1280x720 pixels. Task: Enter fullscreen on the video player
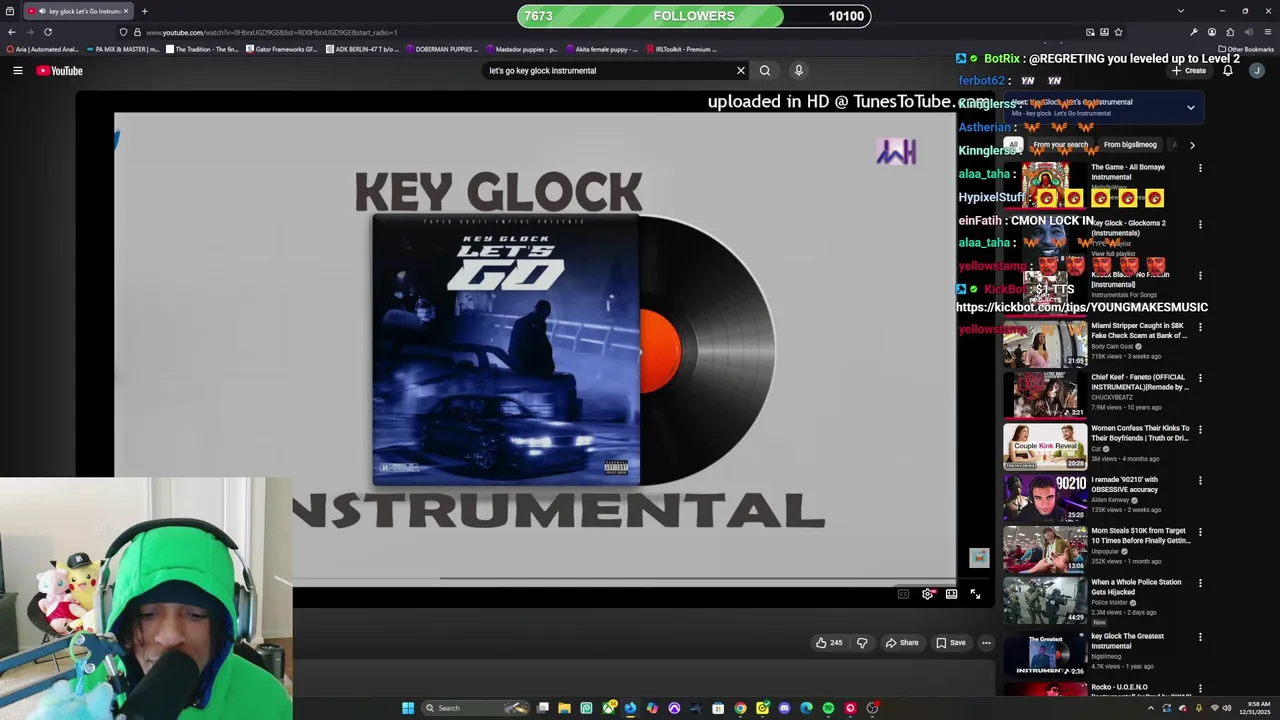pos(975,594)
